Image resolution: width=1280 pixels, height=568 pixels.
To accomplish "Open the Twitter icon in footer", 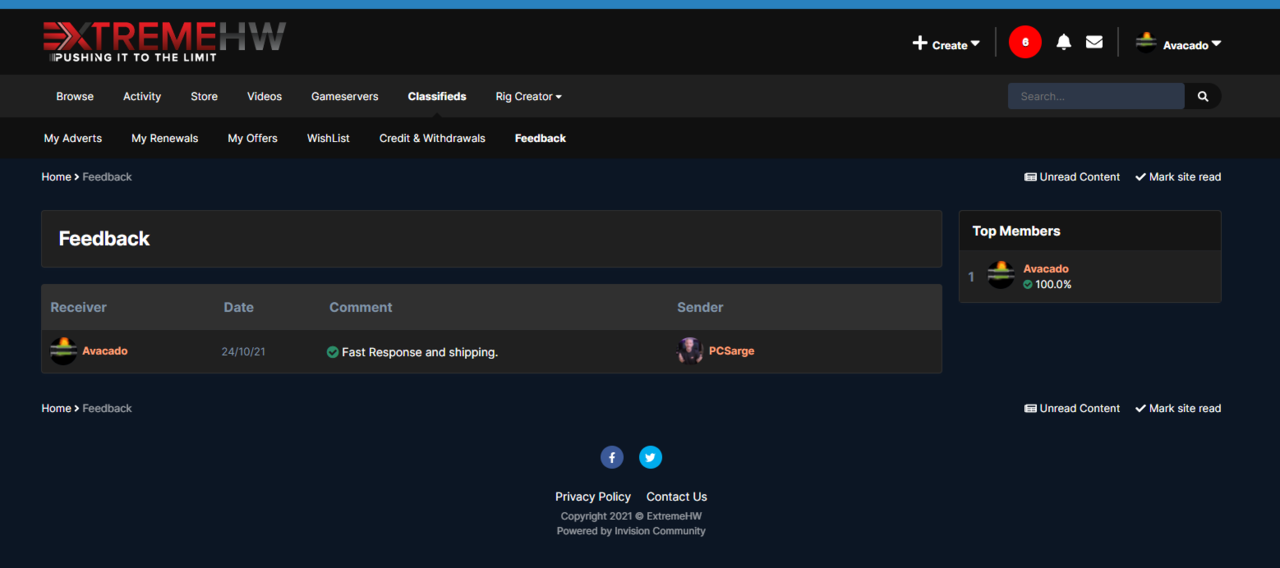I will [650, 457].
